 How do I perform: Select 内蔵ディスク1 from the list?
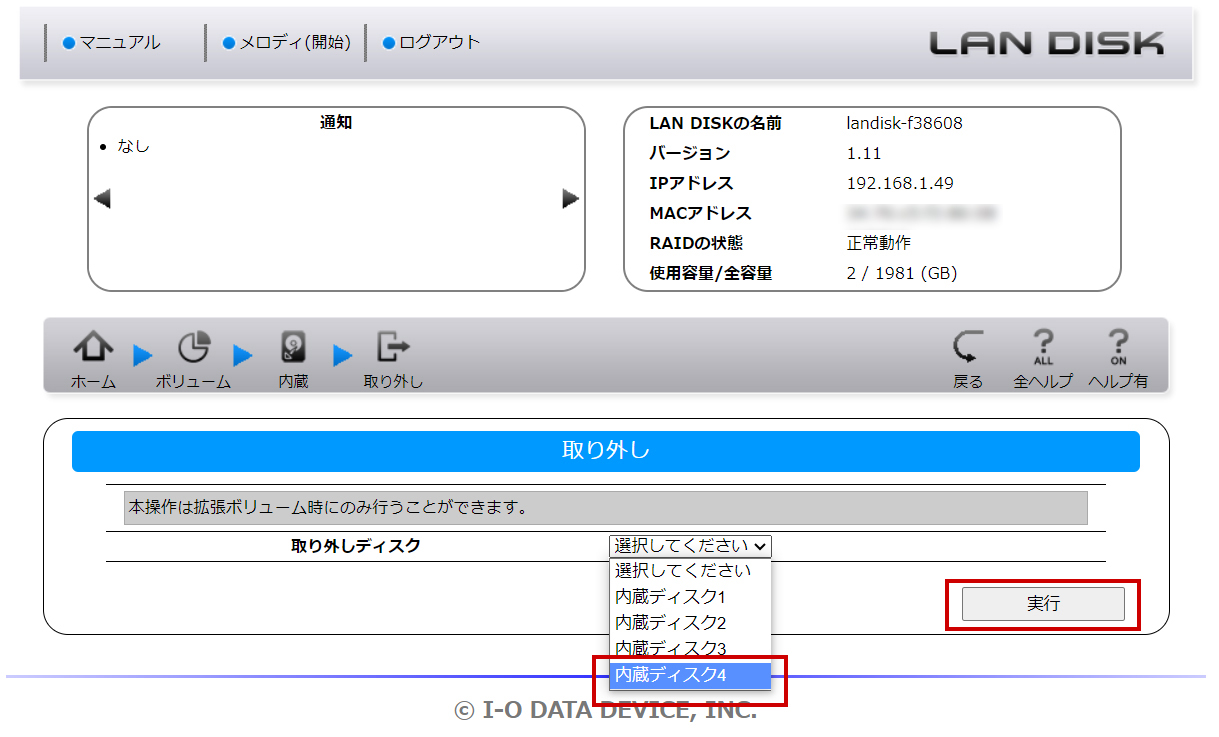690,597
